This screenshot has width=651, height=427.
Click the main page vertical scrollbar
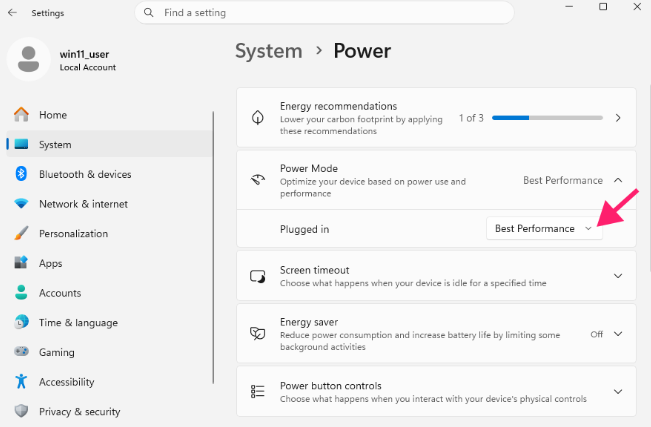coord(649,179)
